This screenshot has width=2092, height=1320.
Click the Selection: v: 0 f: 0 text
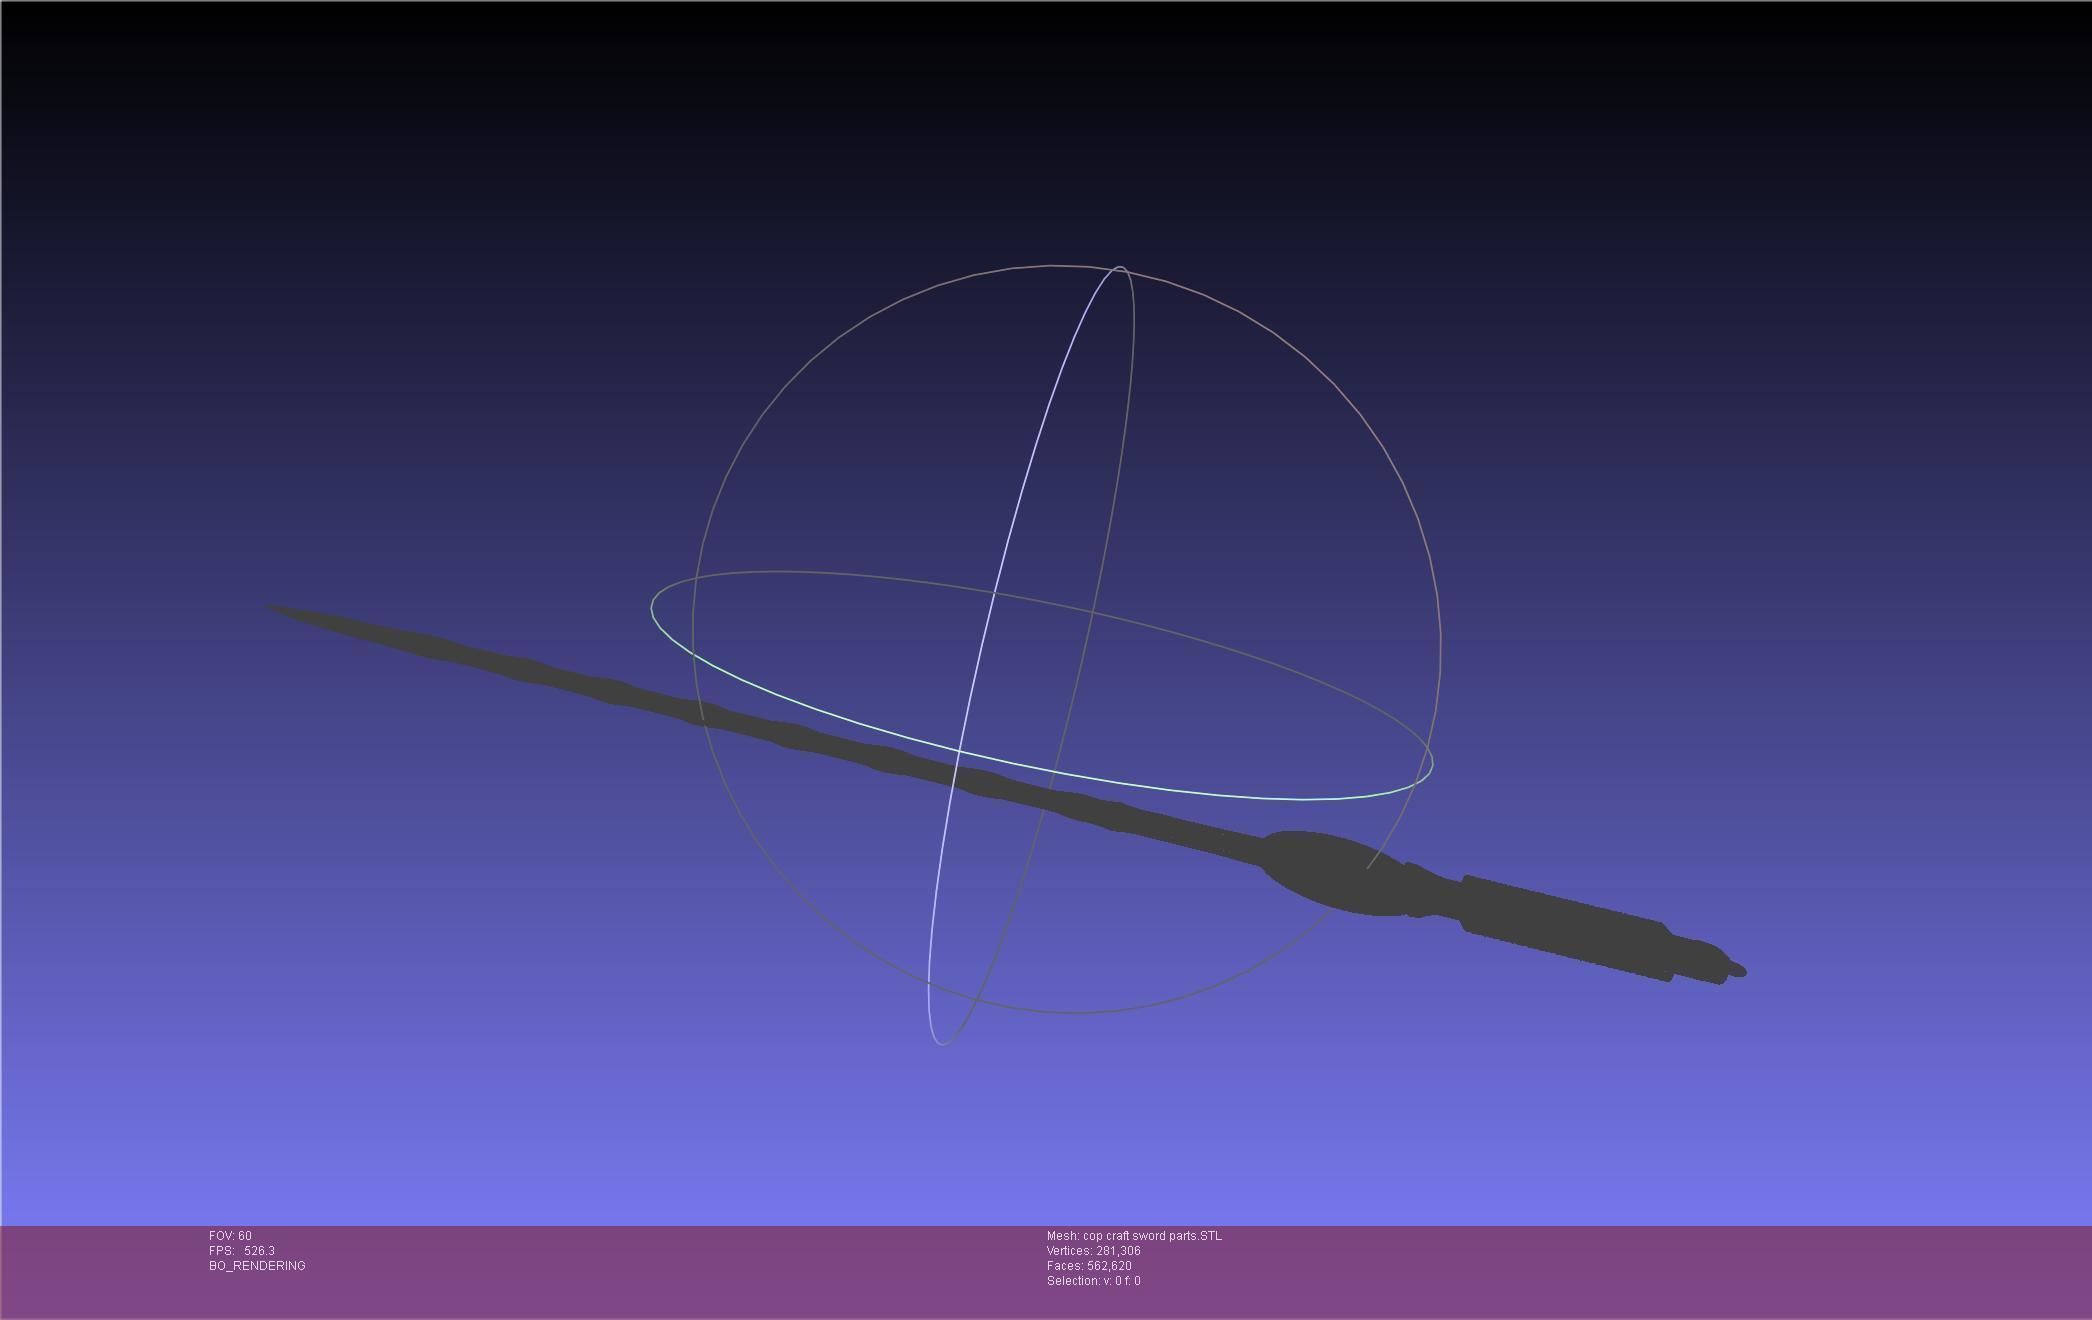pos(1094,1281)
